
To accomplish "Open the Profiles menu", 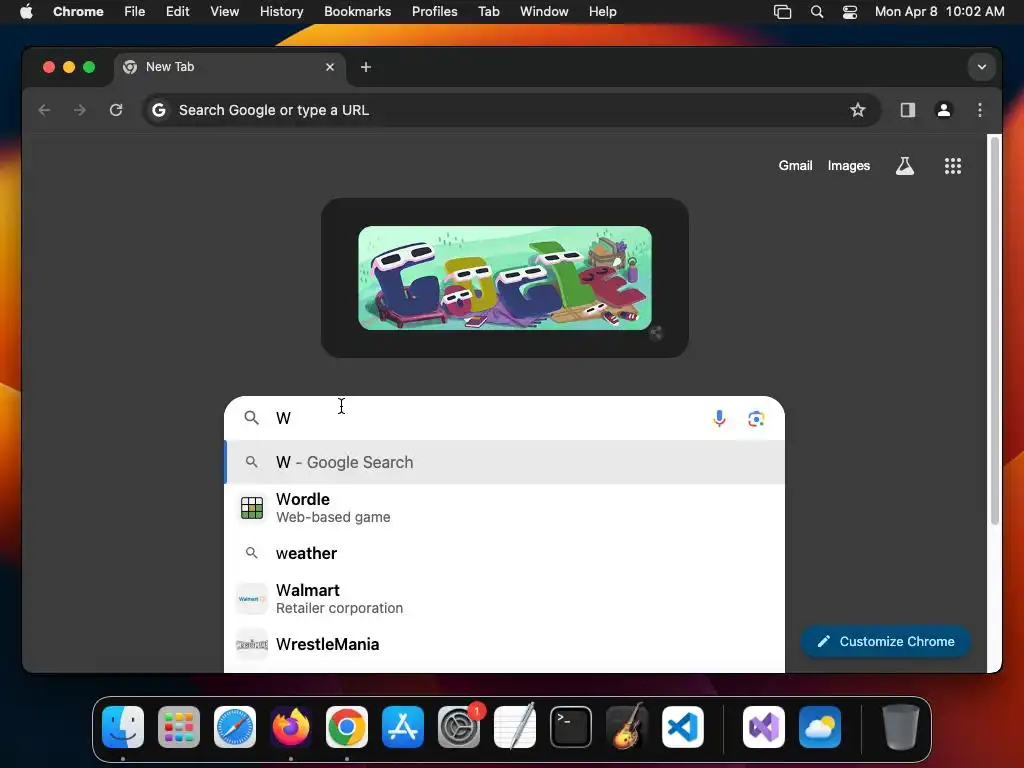I will tap(434, 12).
